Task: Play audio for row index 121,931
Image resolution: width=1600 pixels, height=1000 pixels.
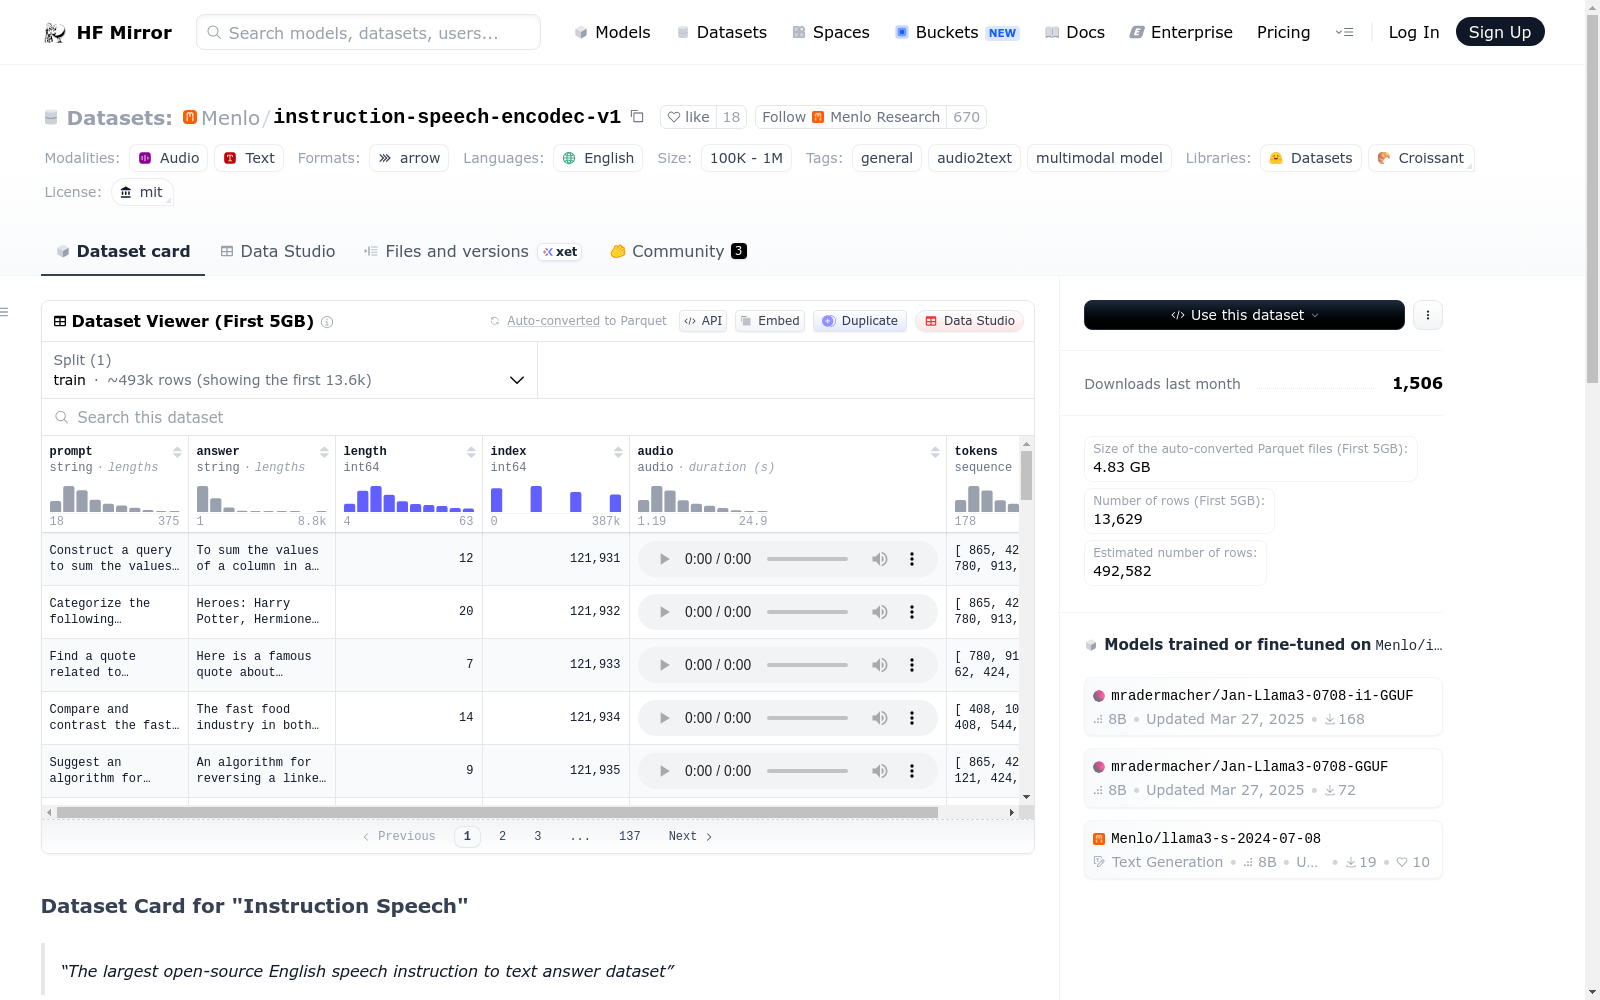Action: 664,559
